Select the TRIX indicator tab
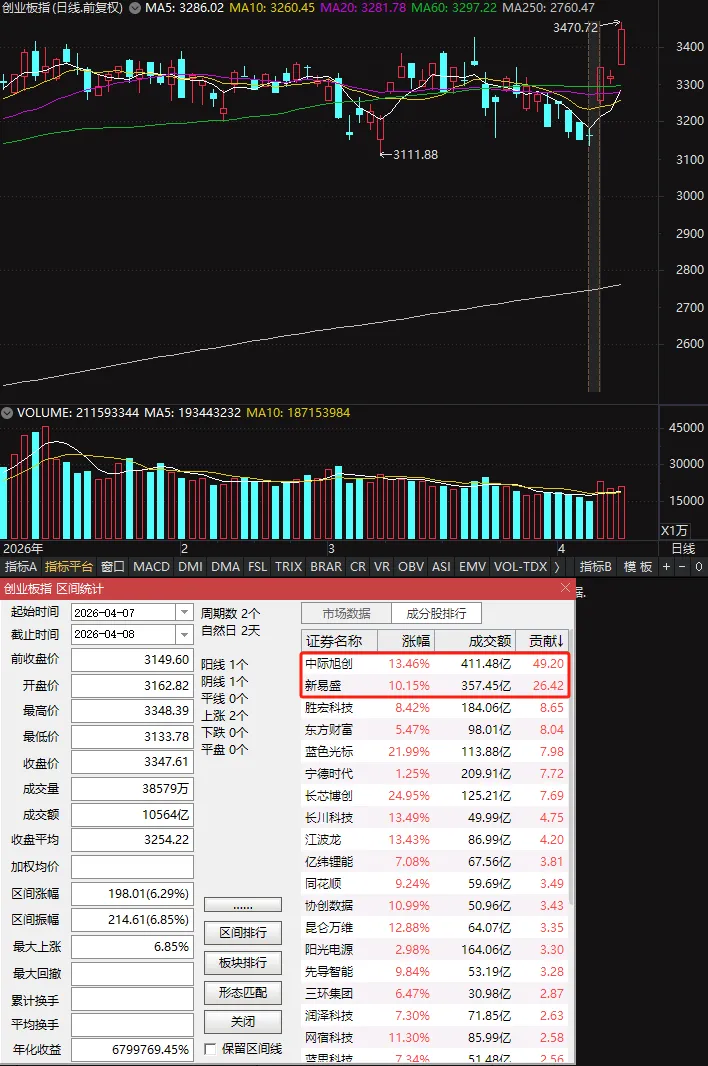The width and height of the screenshot is (708, 1066). [x=288, y=566]
